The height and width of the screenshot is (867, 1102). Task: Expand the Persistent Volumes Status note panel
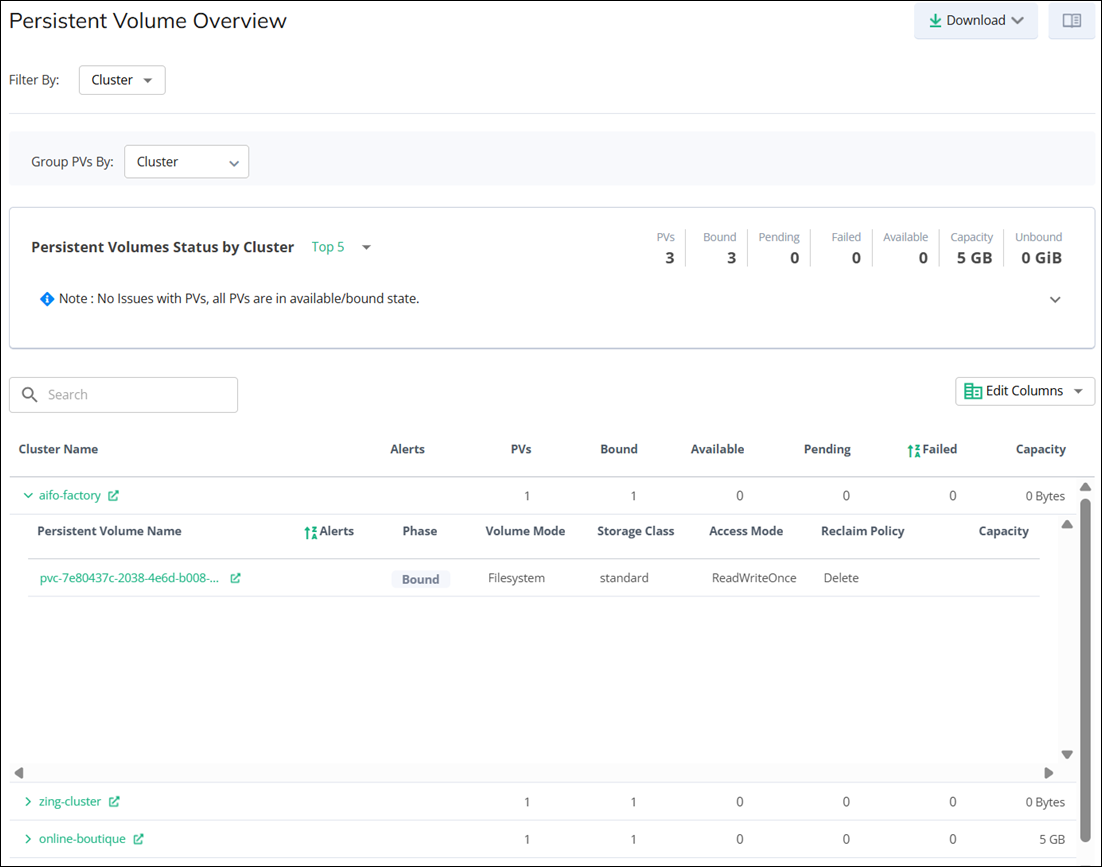click(x=1055, y=300)
